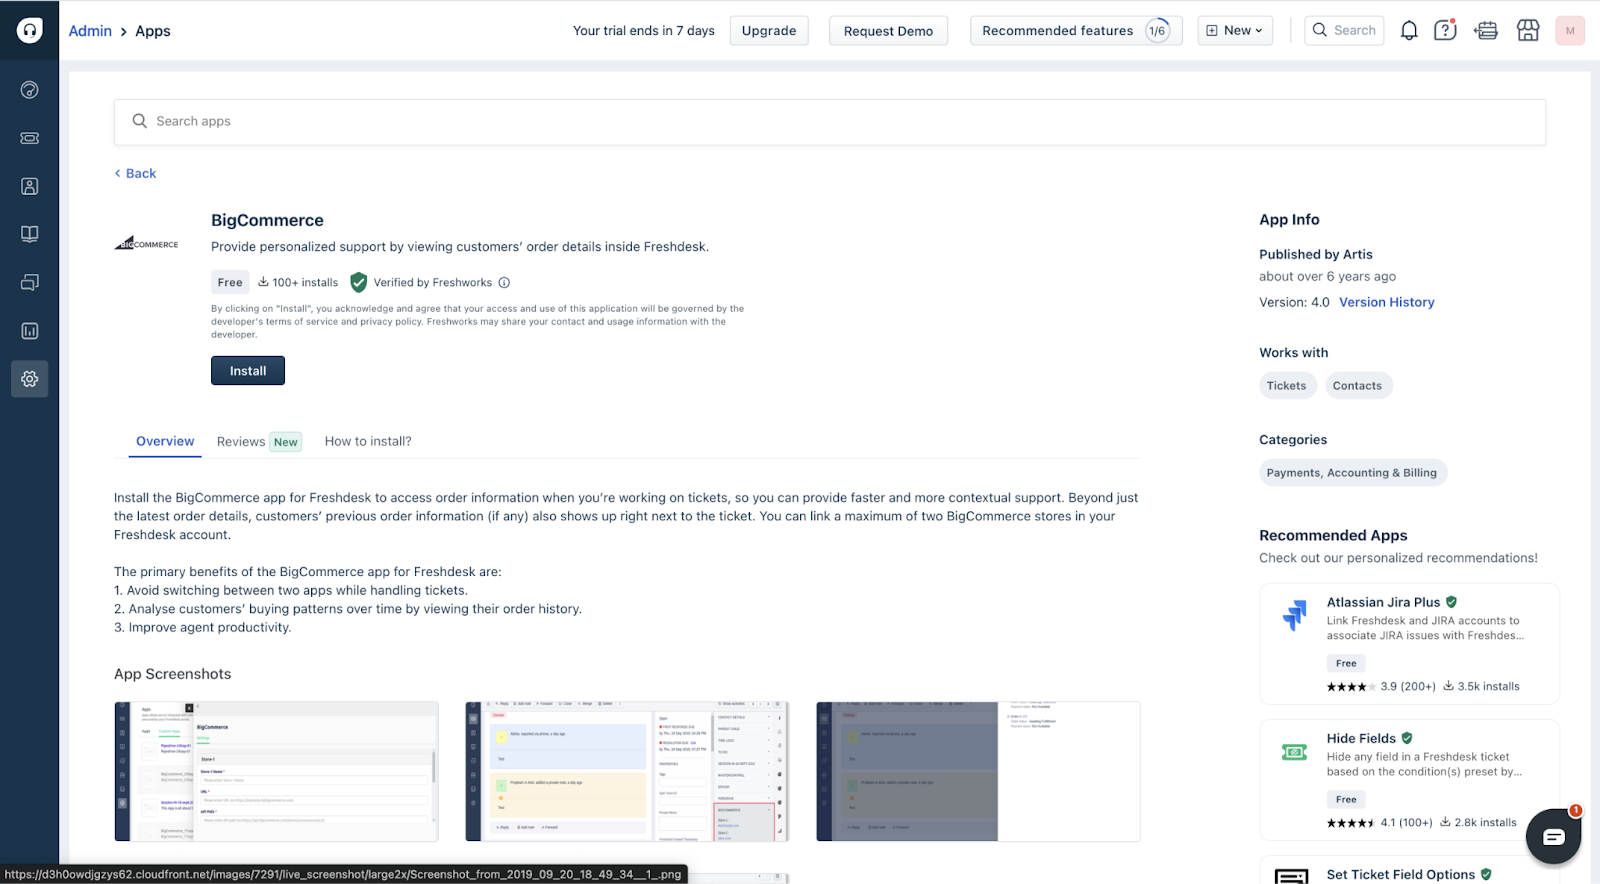1600x884 pixels.
Task: Click the search apps magnifier icon
Action: (x=139, y=121)
